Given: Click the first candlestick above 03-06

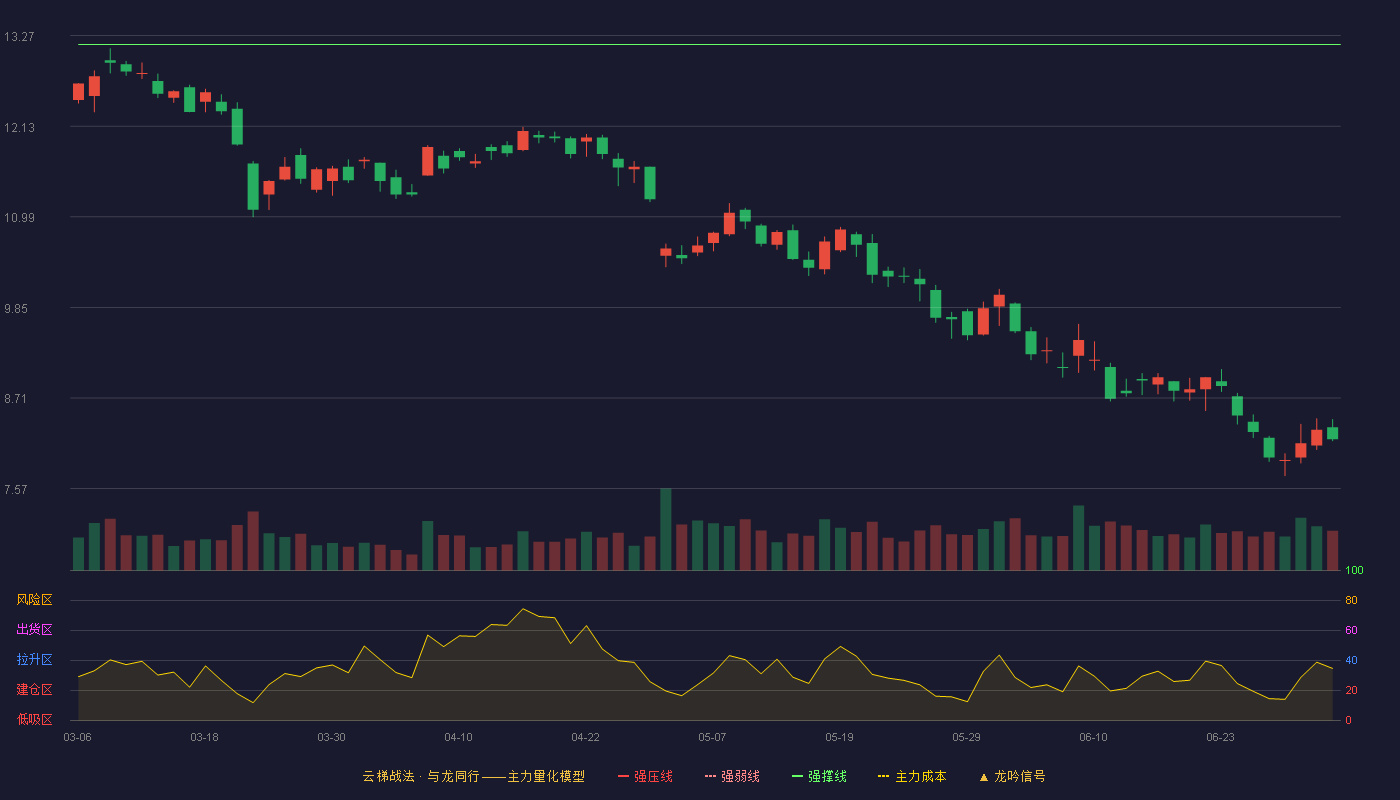Looking at the screenshot, I should pos(78,92).
